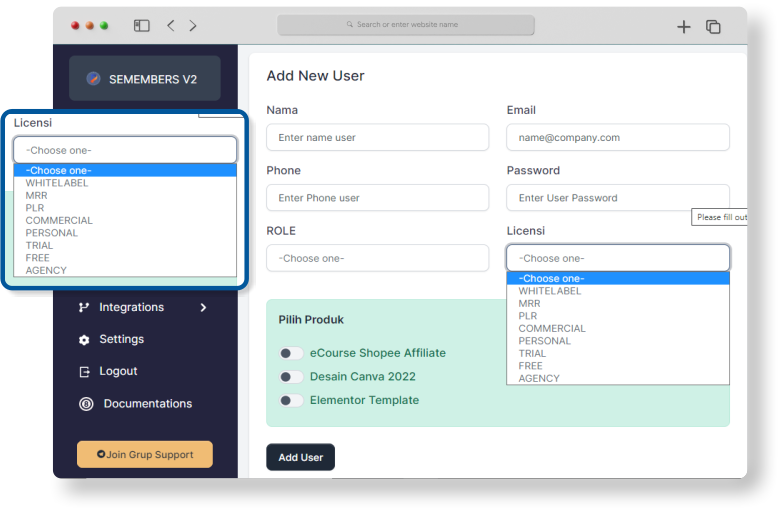Viewport: 780px width, 510px height.
Task: Click the Settings gear icon in the sidebar
Action: pos(84,340)
